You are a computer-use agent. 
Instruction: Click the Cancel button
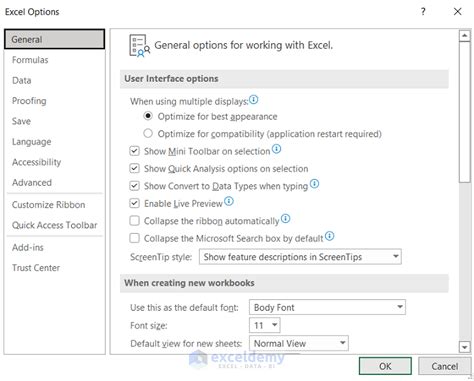click(x=444, y=366)
